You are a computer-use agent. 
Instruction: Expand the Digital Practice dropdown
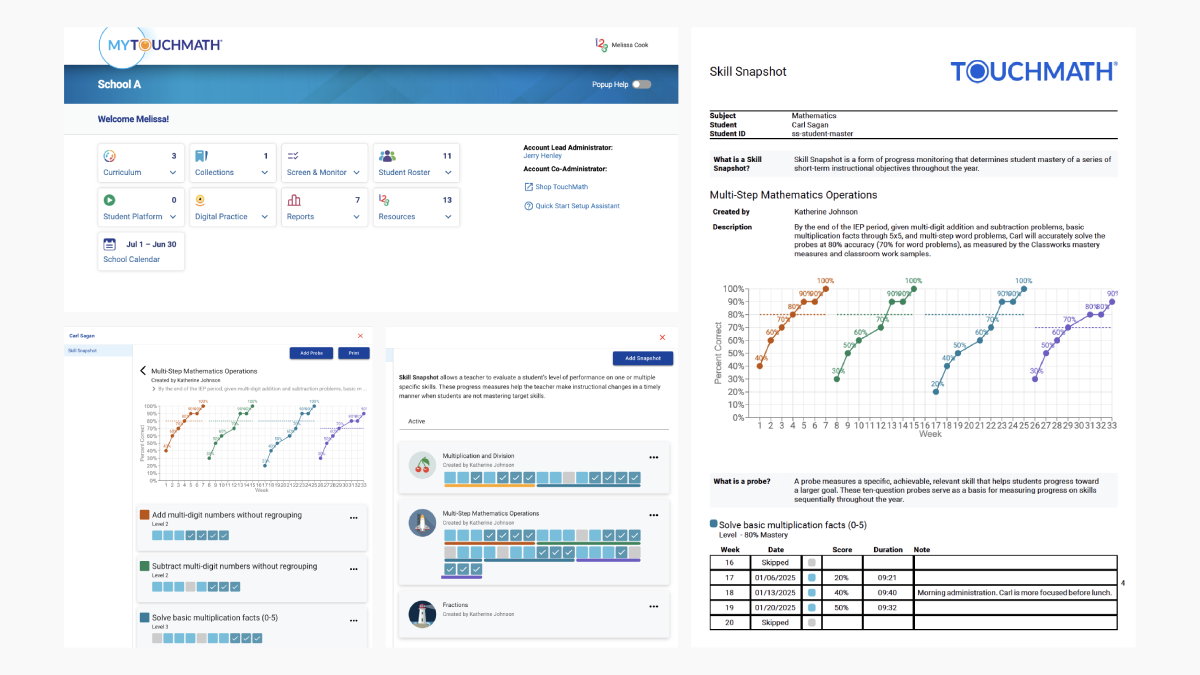264,217
